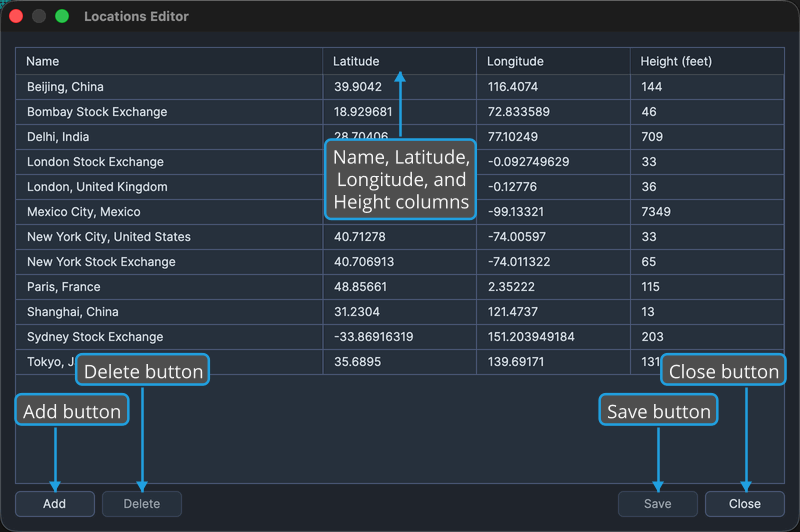Click latitude value 18.929681
The image size is (800, 532).
pyautogui.click(x=363, y=112)
